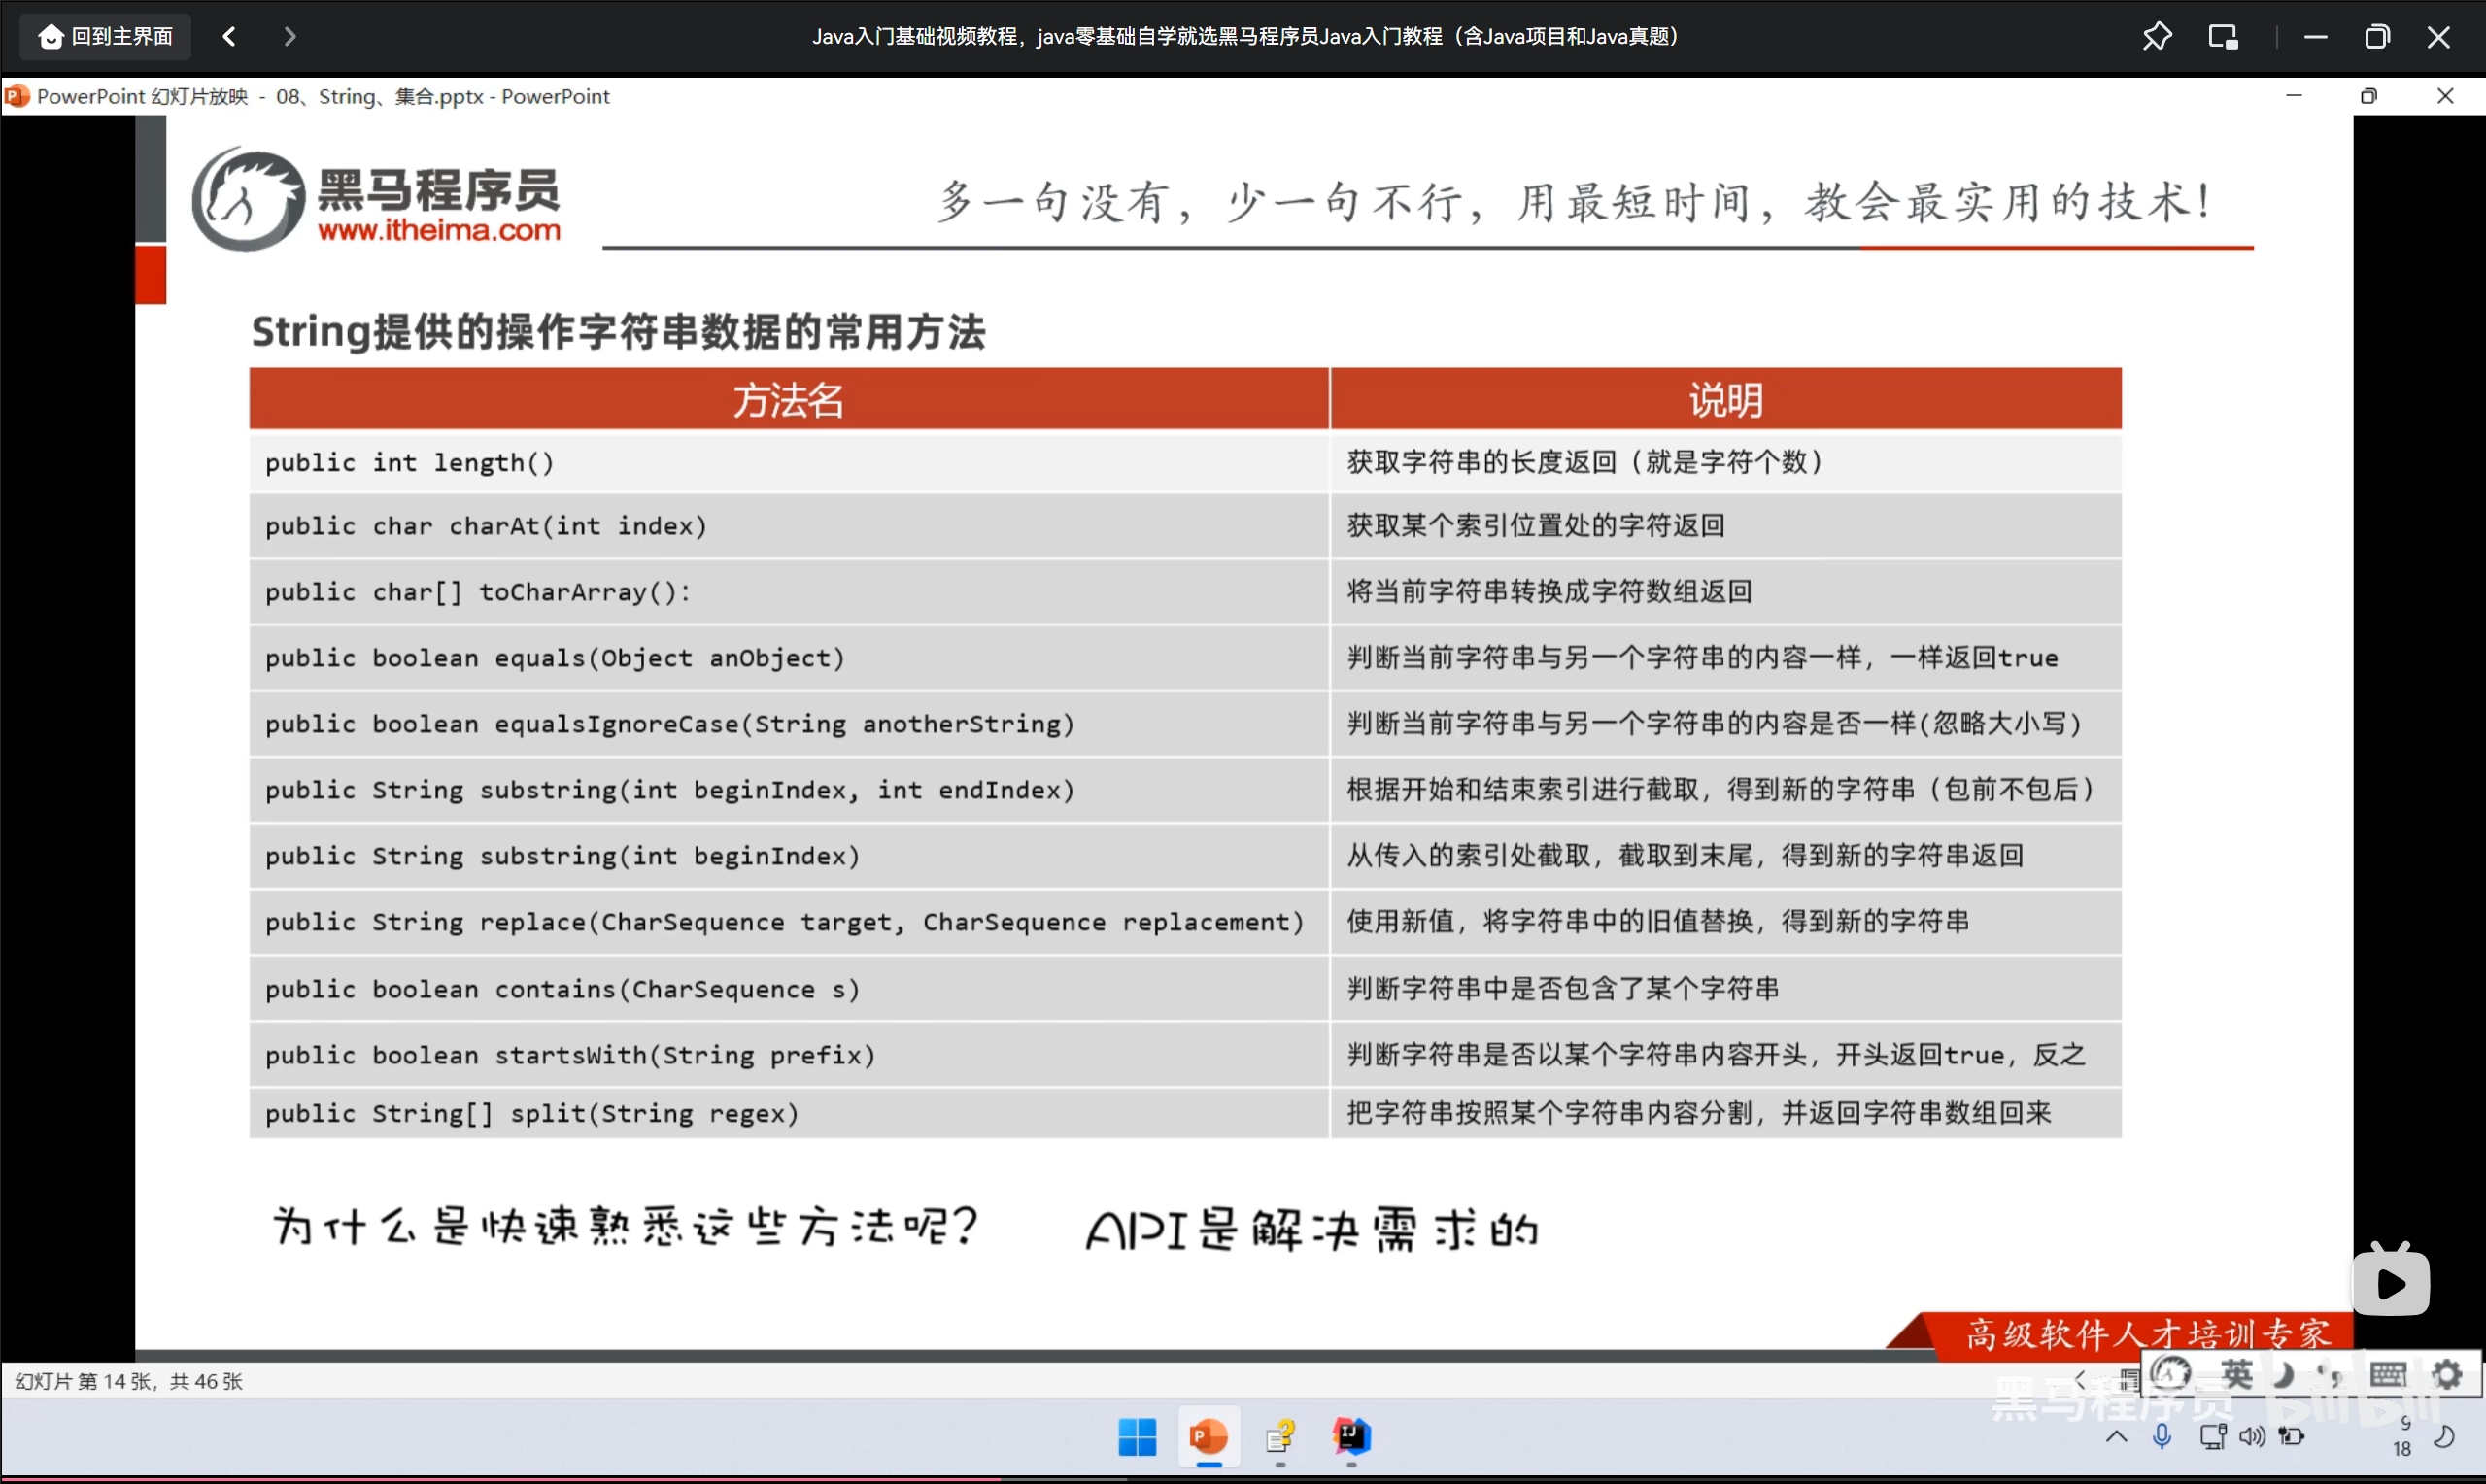
Task: Go forward with the right arrow
Action: (x=290, y=37)
